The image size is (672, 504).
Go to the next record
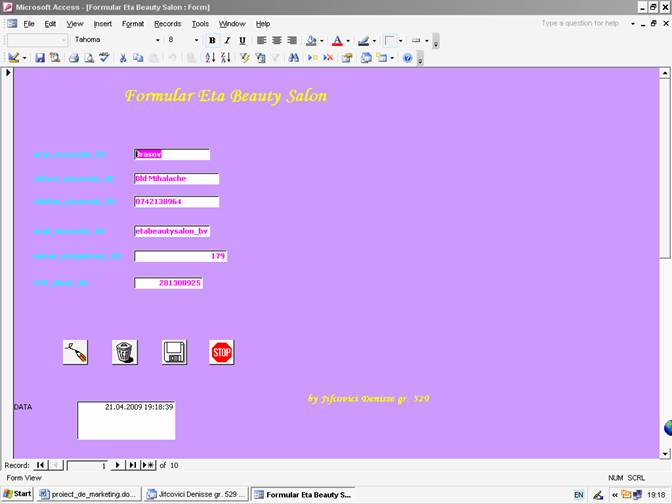[117, 465]
